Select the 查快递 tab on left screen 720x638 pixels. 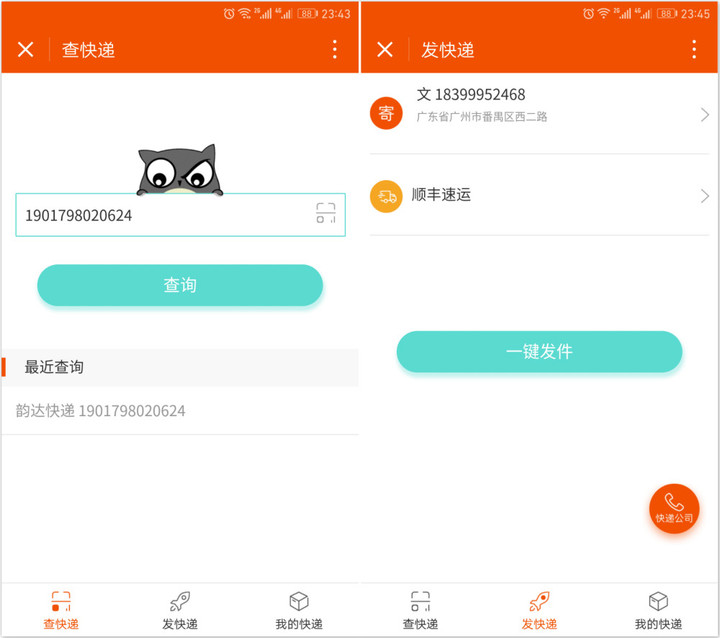tap(61, 611)
